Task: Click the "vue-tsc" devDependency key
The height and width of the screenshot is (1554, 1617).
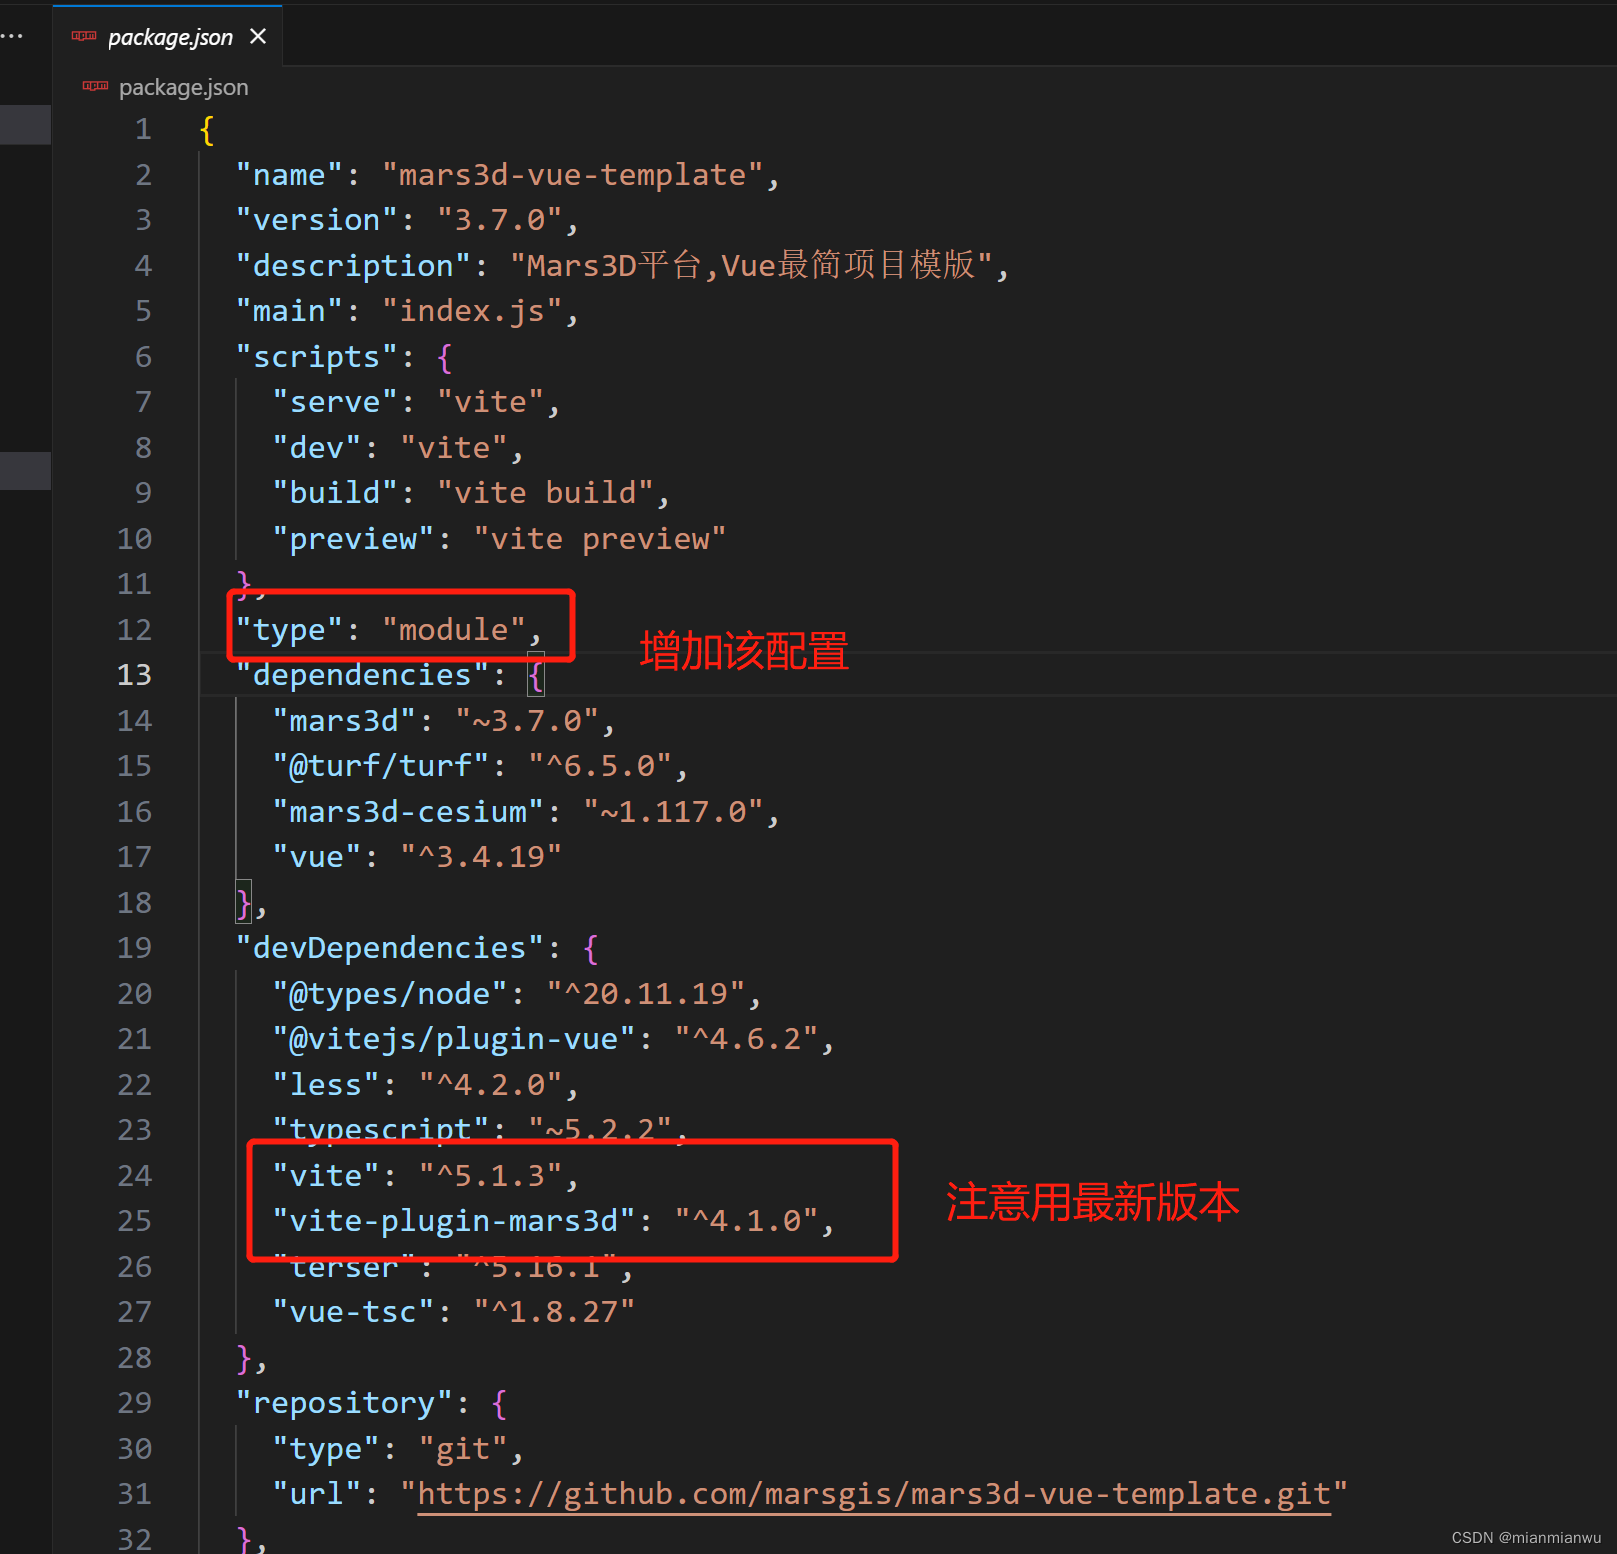Action: pyautogui.click(x=354, y=1312)
